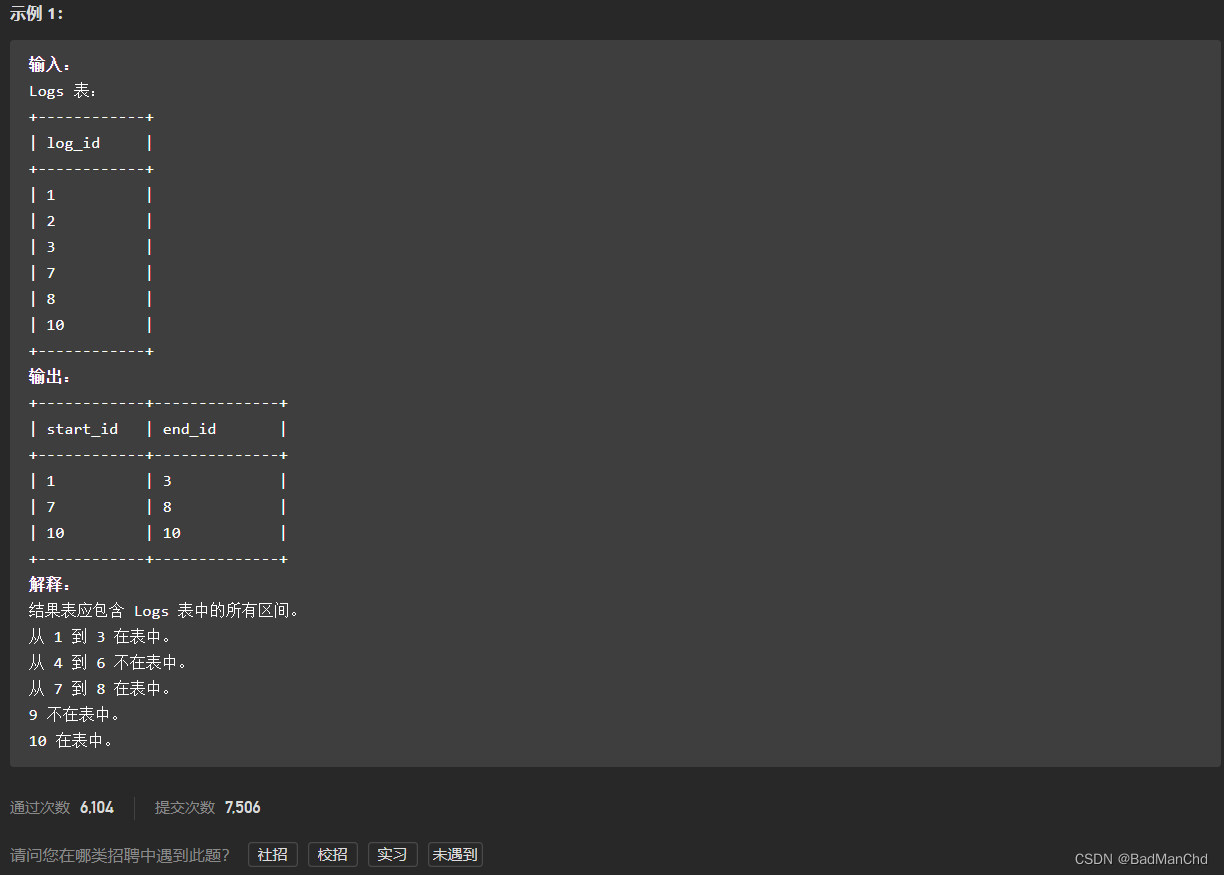
Task: Click the 示例 1 heading
Action: coord(36,14)
